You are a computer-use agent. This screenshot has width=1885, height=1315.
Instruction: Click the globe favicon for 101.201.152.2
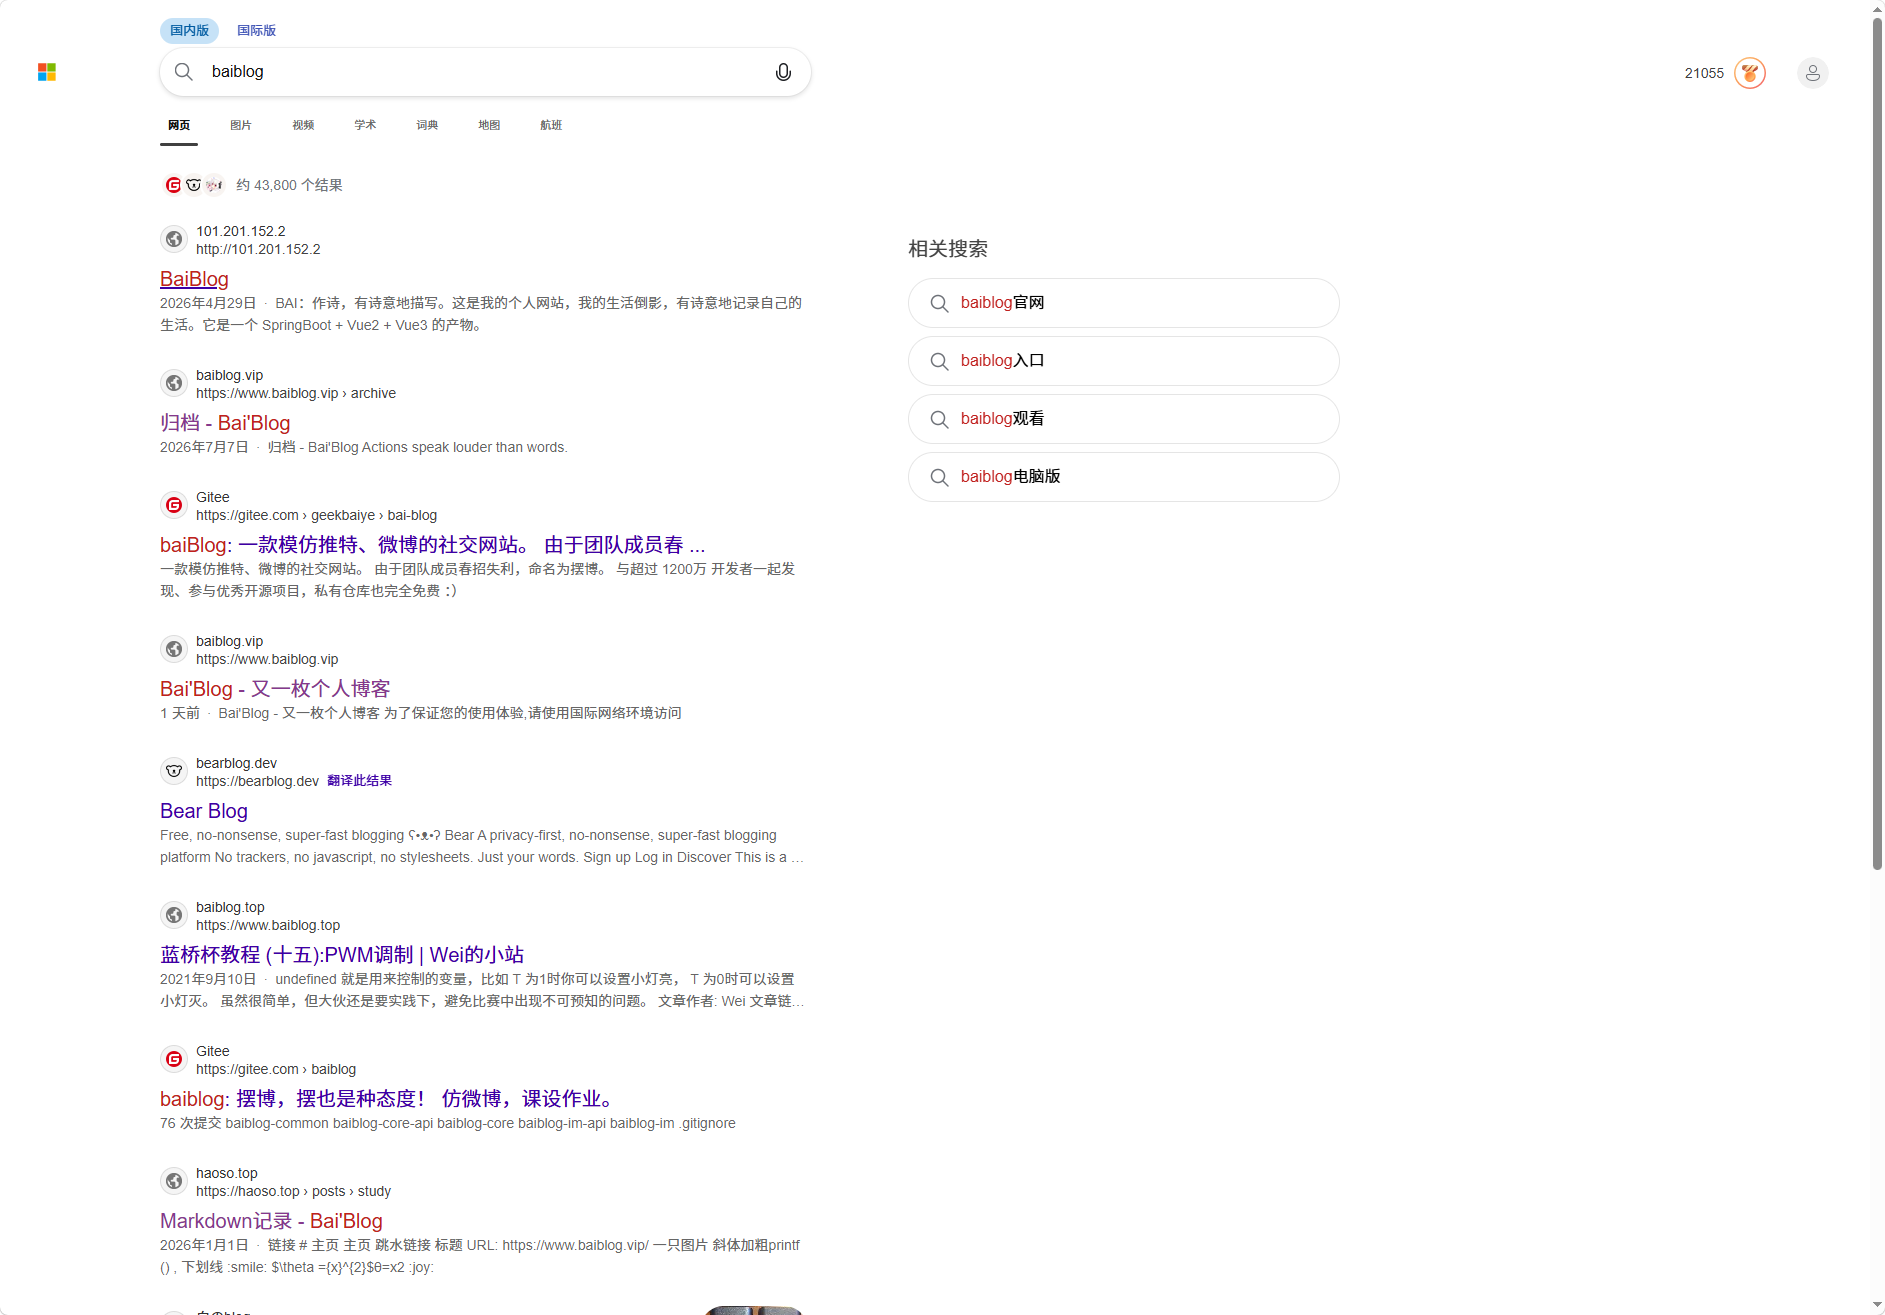click(x=174, y=239)
